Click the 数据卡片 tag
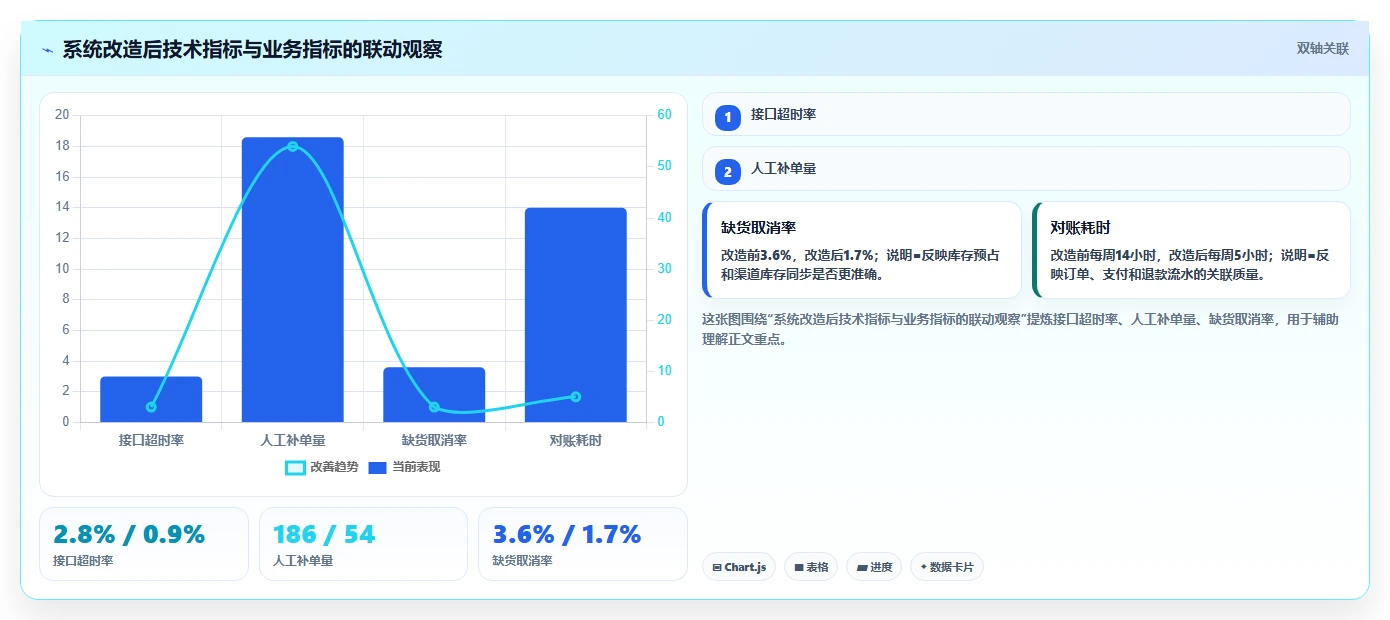The width and height of the screenshot is (1390, 620). (947, 567)
